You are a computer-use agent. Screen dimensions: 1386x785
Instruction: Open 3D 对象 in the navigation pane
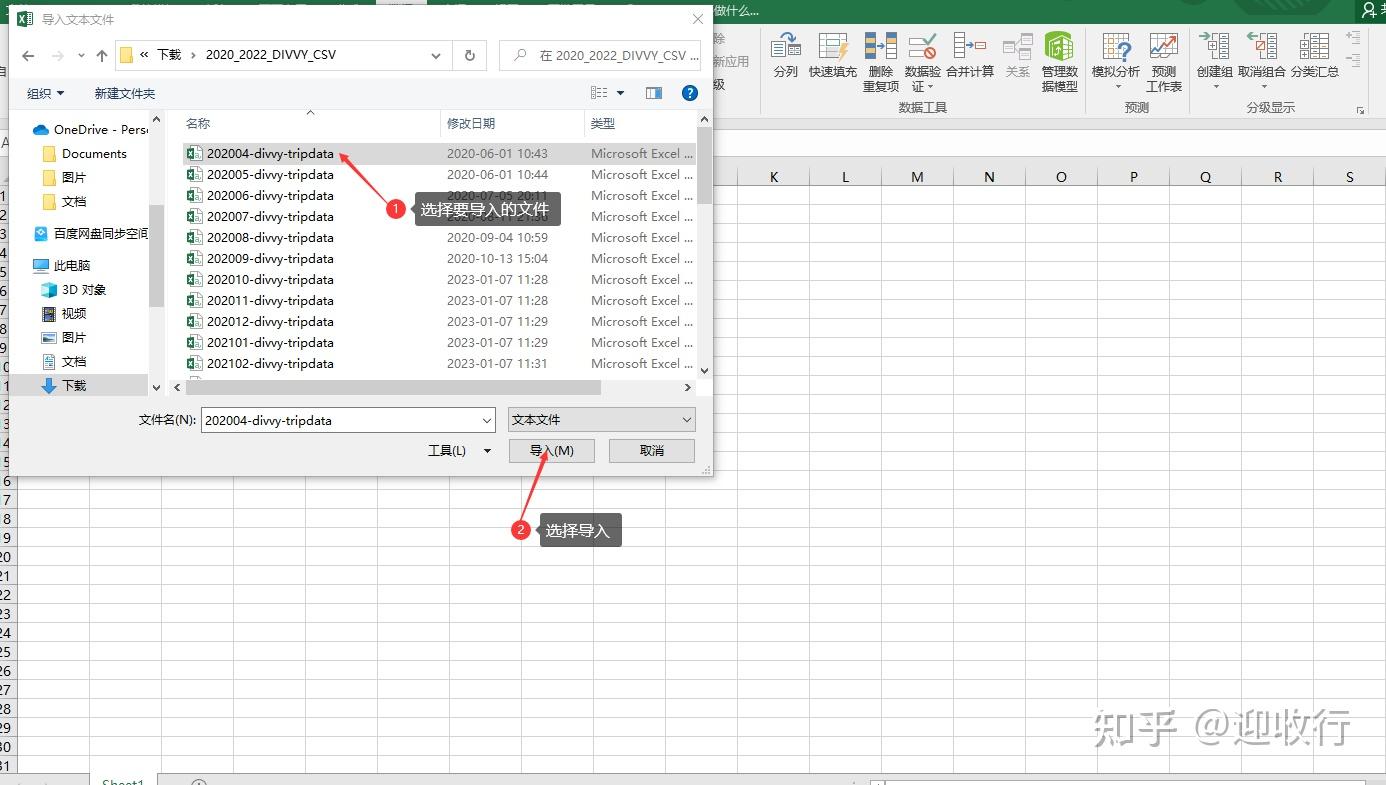coord(73,290)
